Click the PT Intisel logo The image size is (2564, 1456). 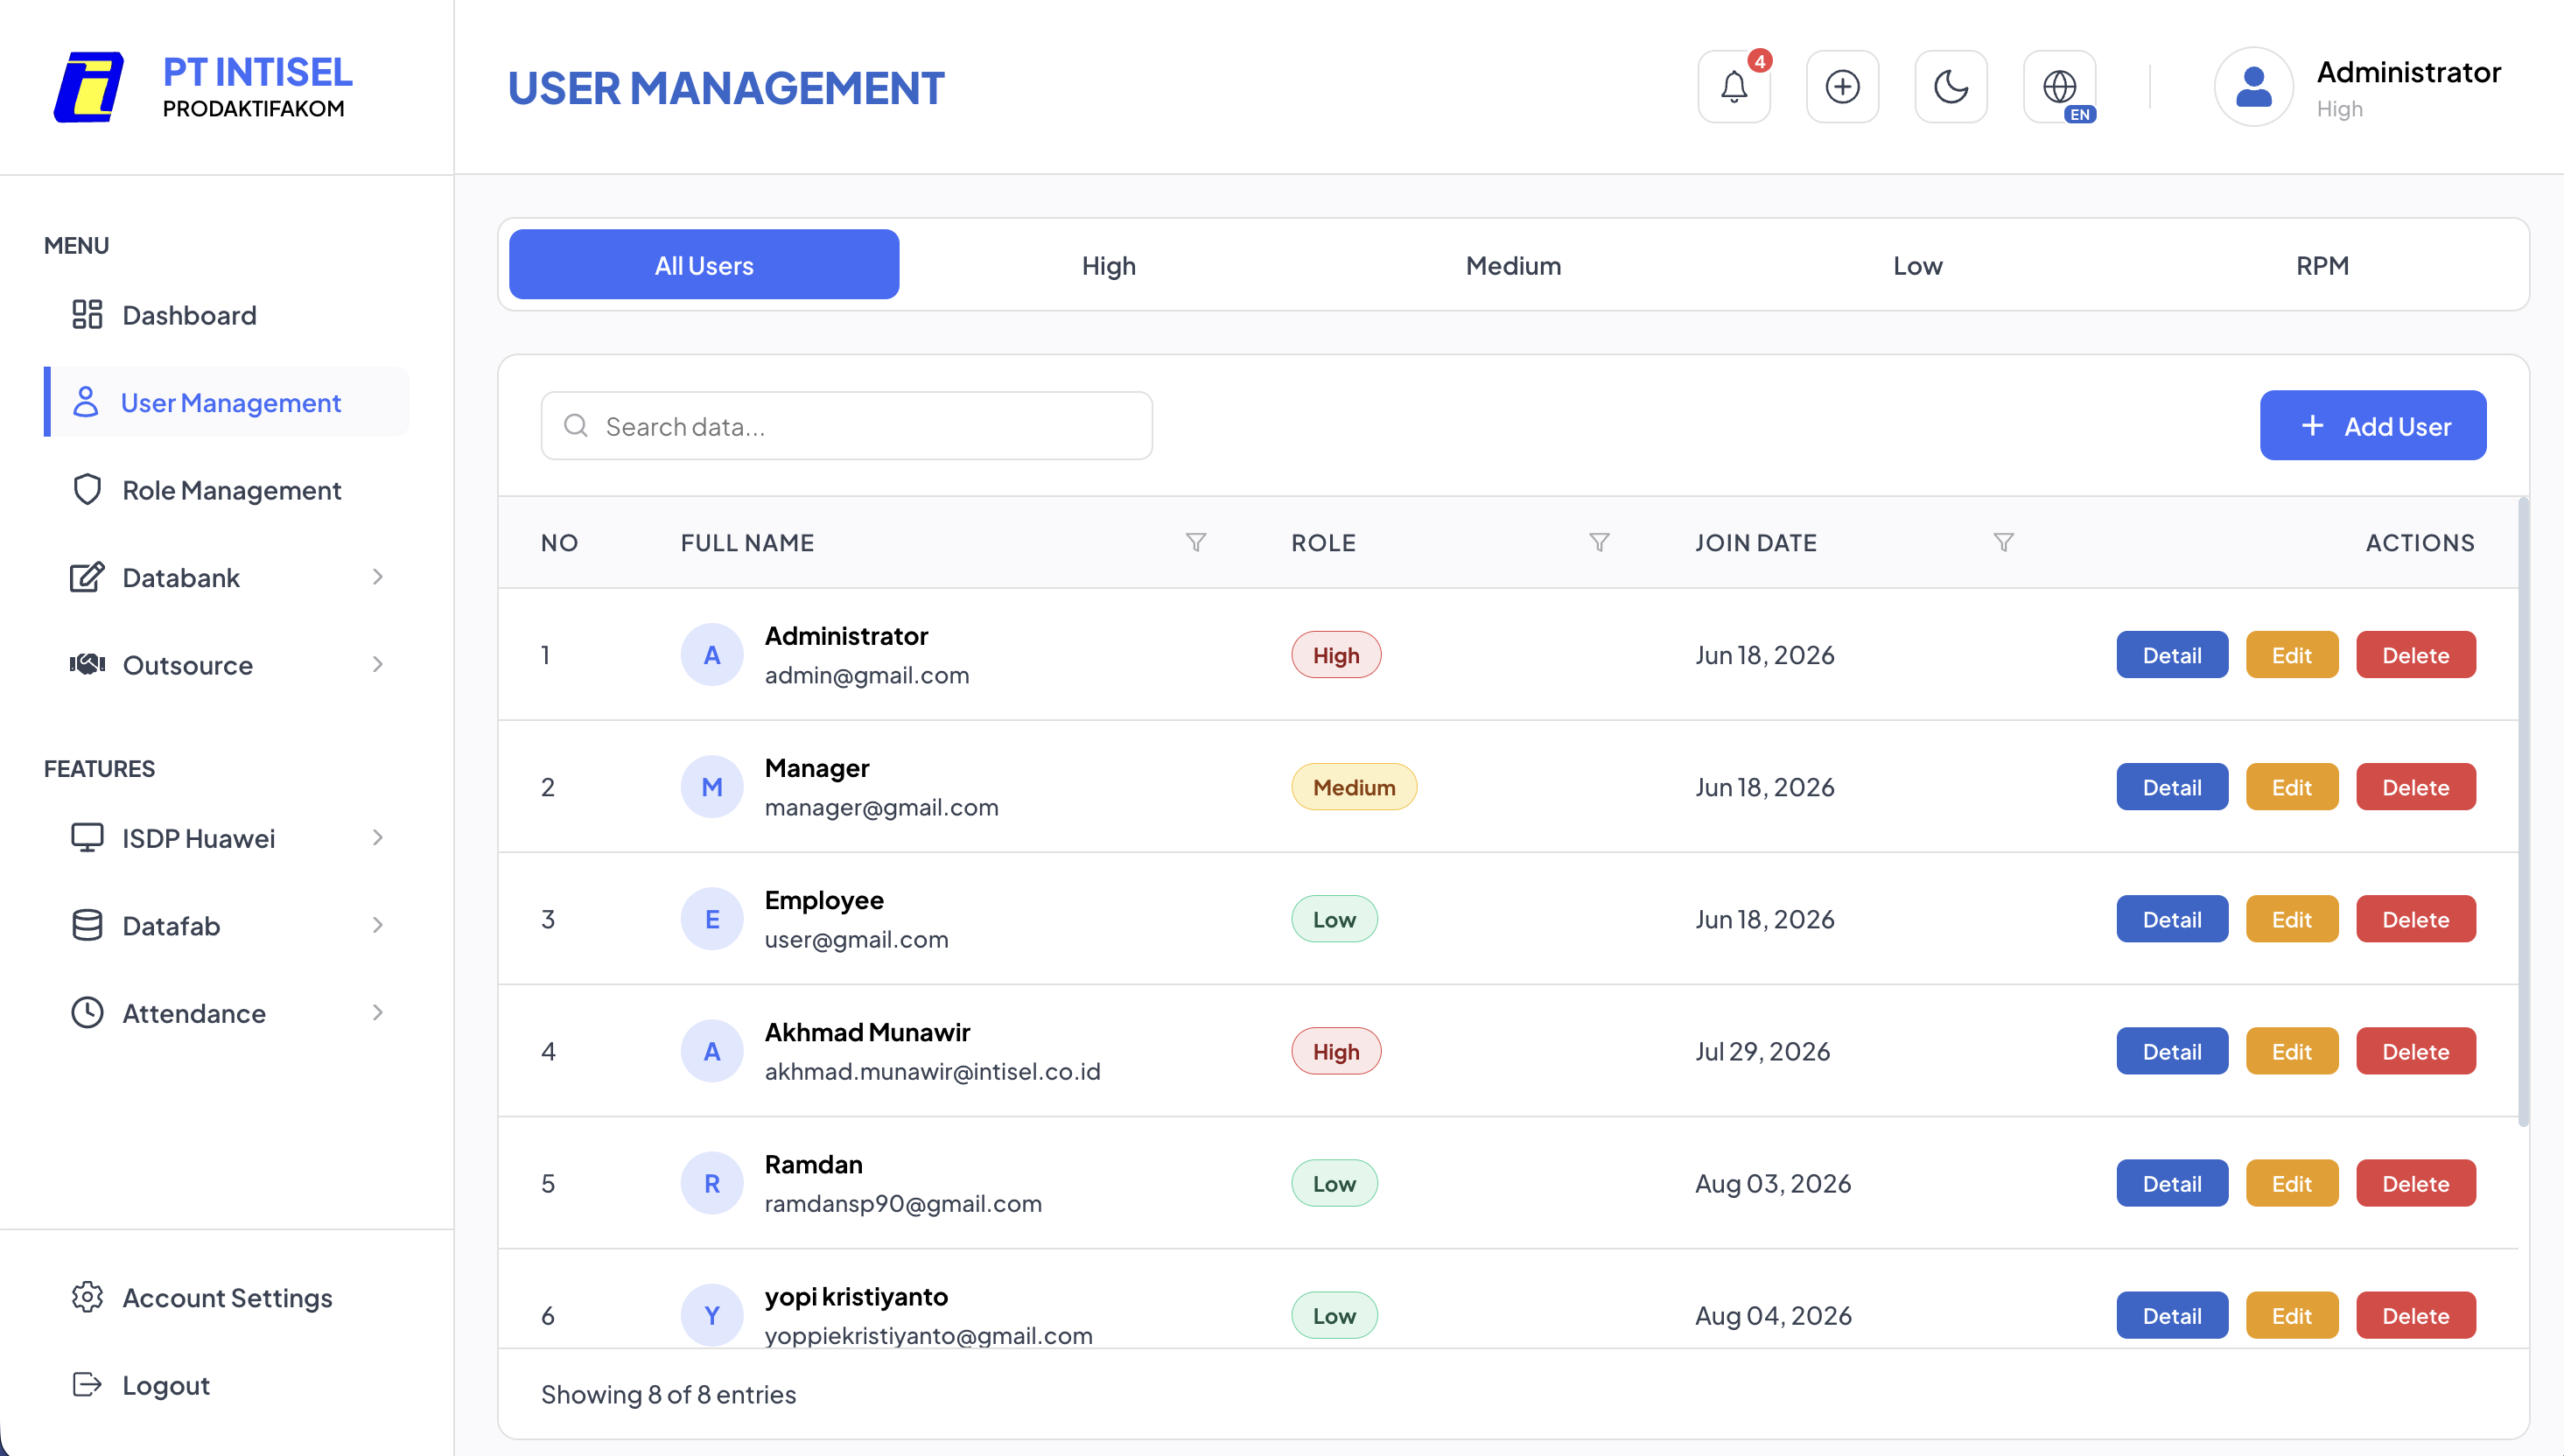click(x=89, y=87)
